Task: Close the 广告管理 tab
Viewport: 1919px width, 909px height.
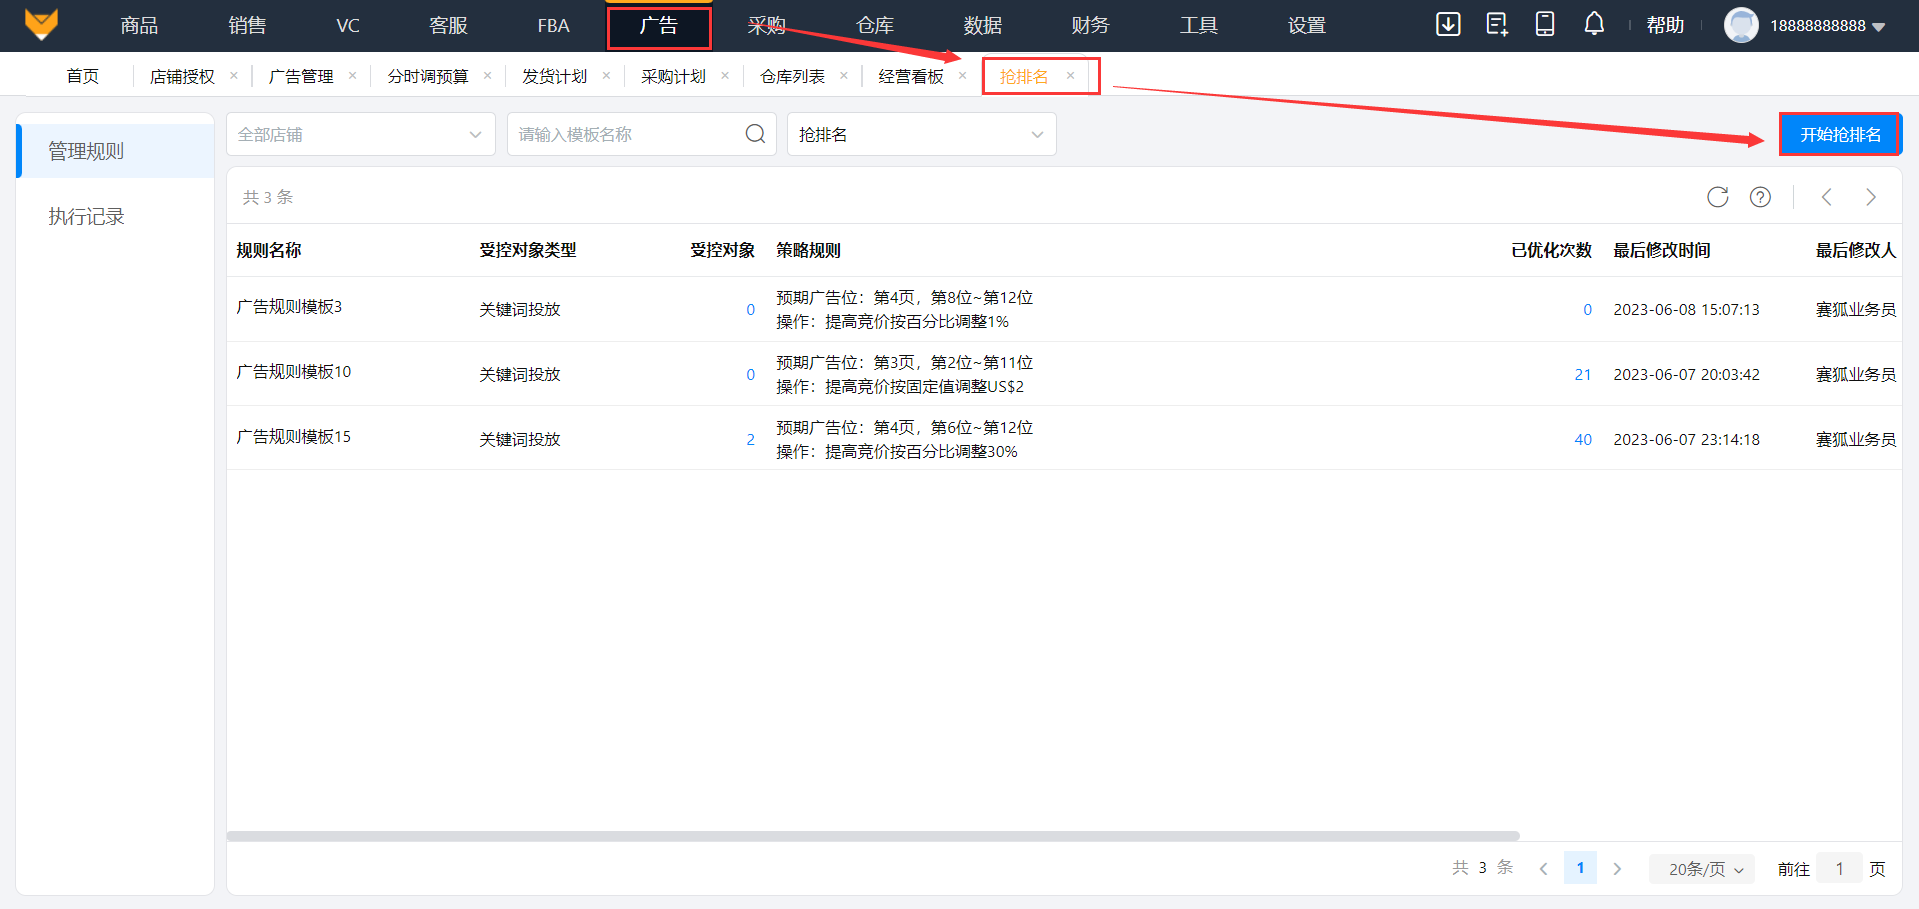Action: (x=352, y=75)
